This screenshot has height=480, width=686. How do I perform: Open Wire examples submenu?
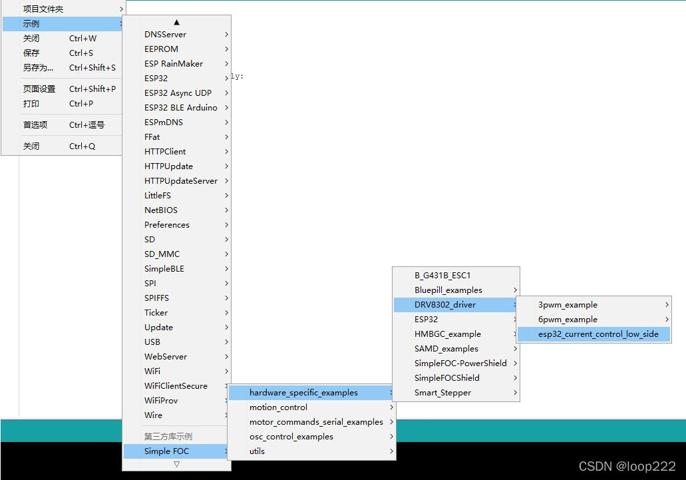(x=177, y=415)
